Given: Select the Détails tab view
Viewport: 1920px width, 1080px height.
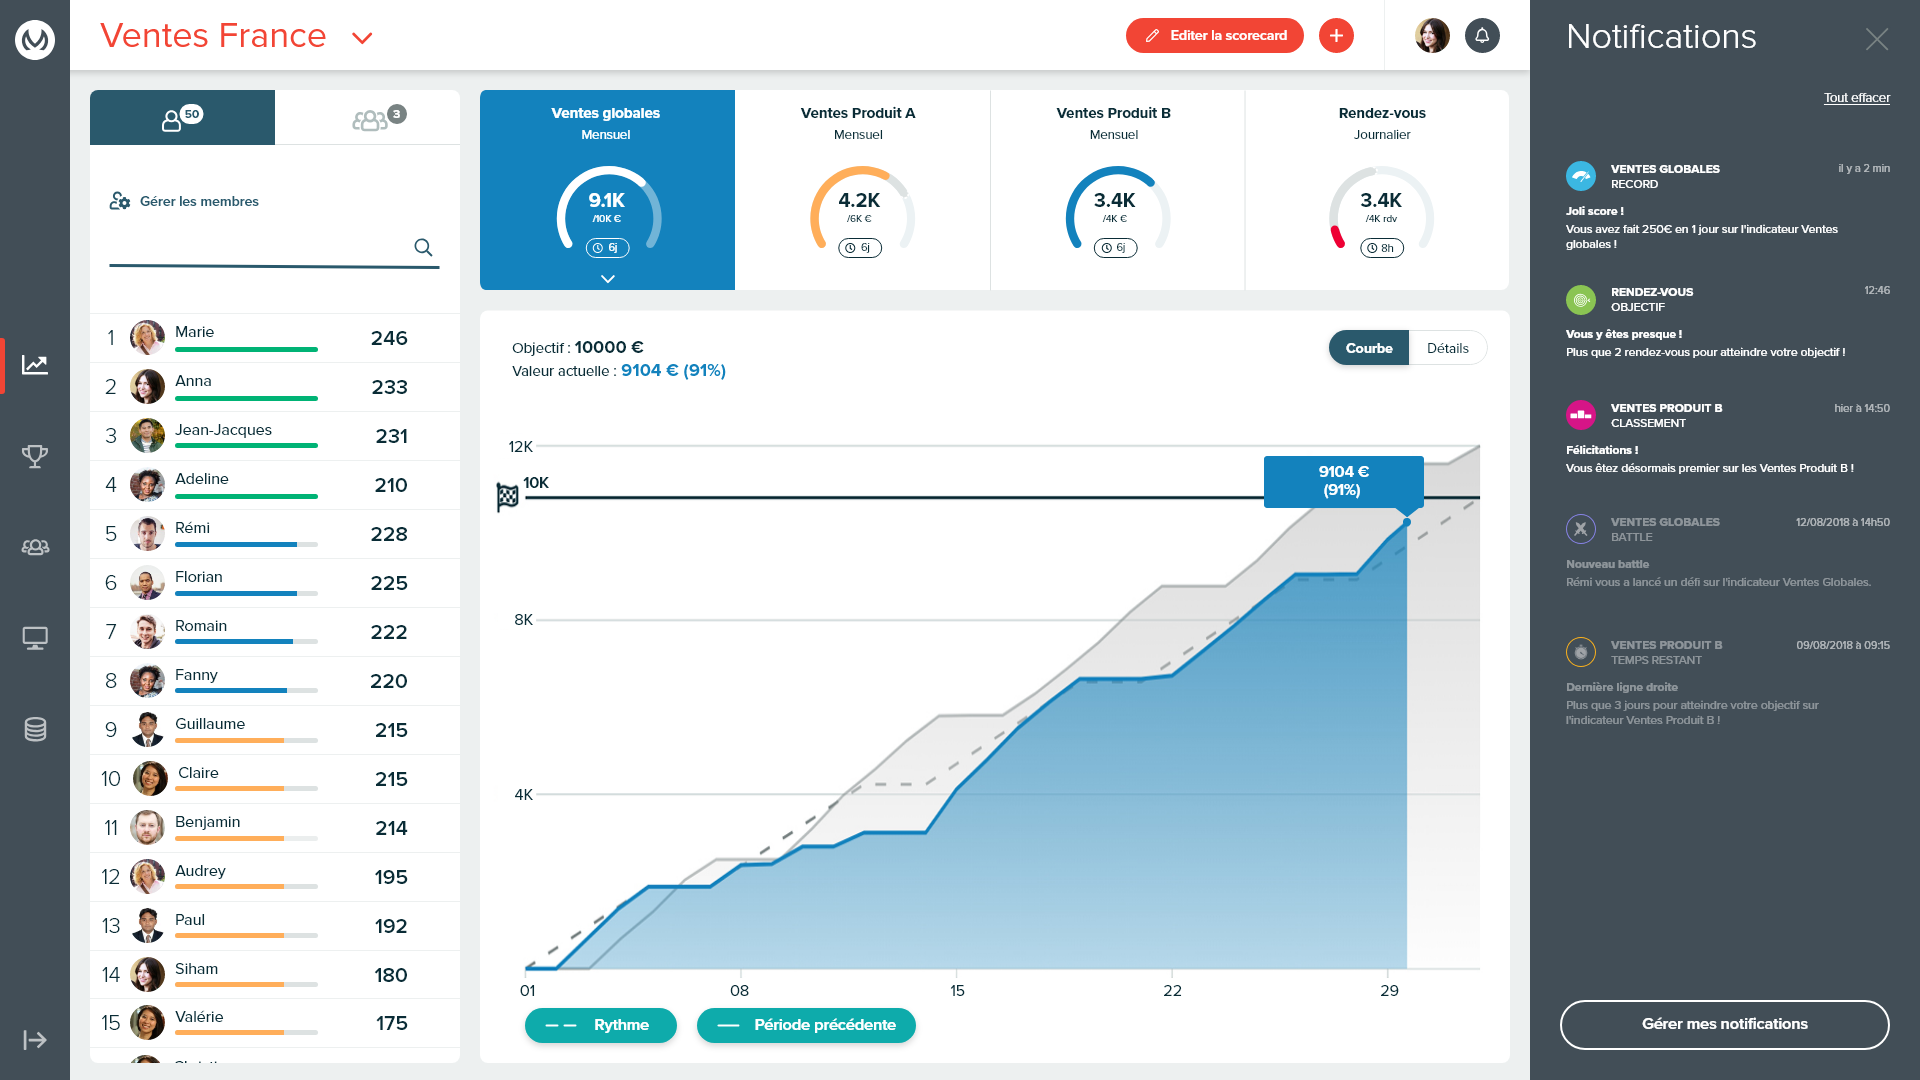Looking at the screenshot, I should [1447, 347].
